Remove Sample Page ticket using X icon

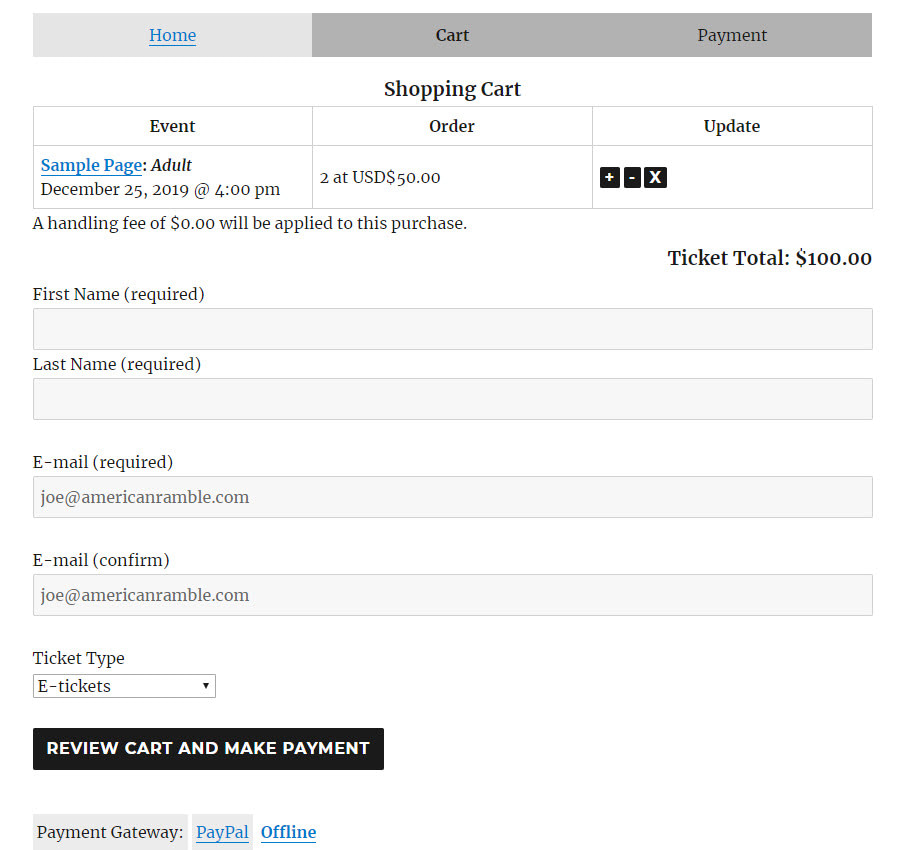point(655,177)
